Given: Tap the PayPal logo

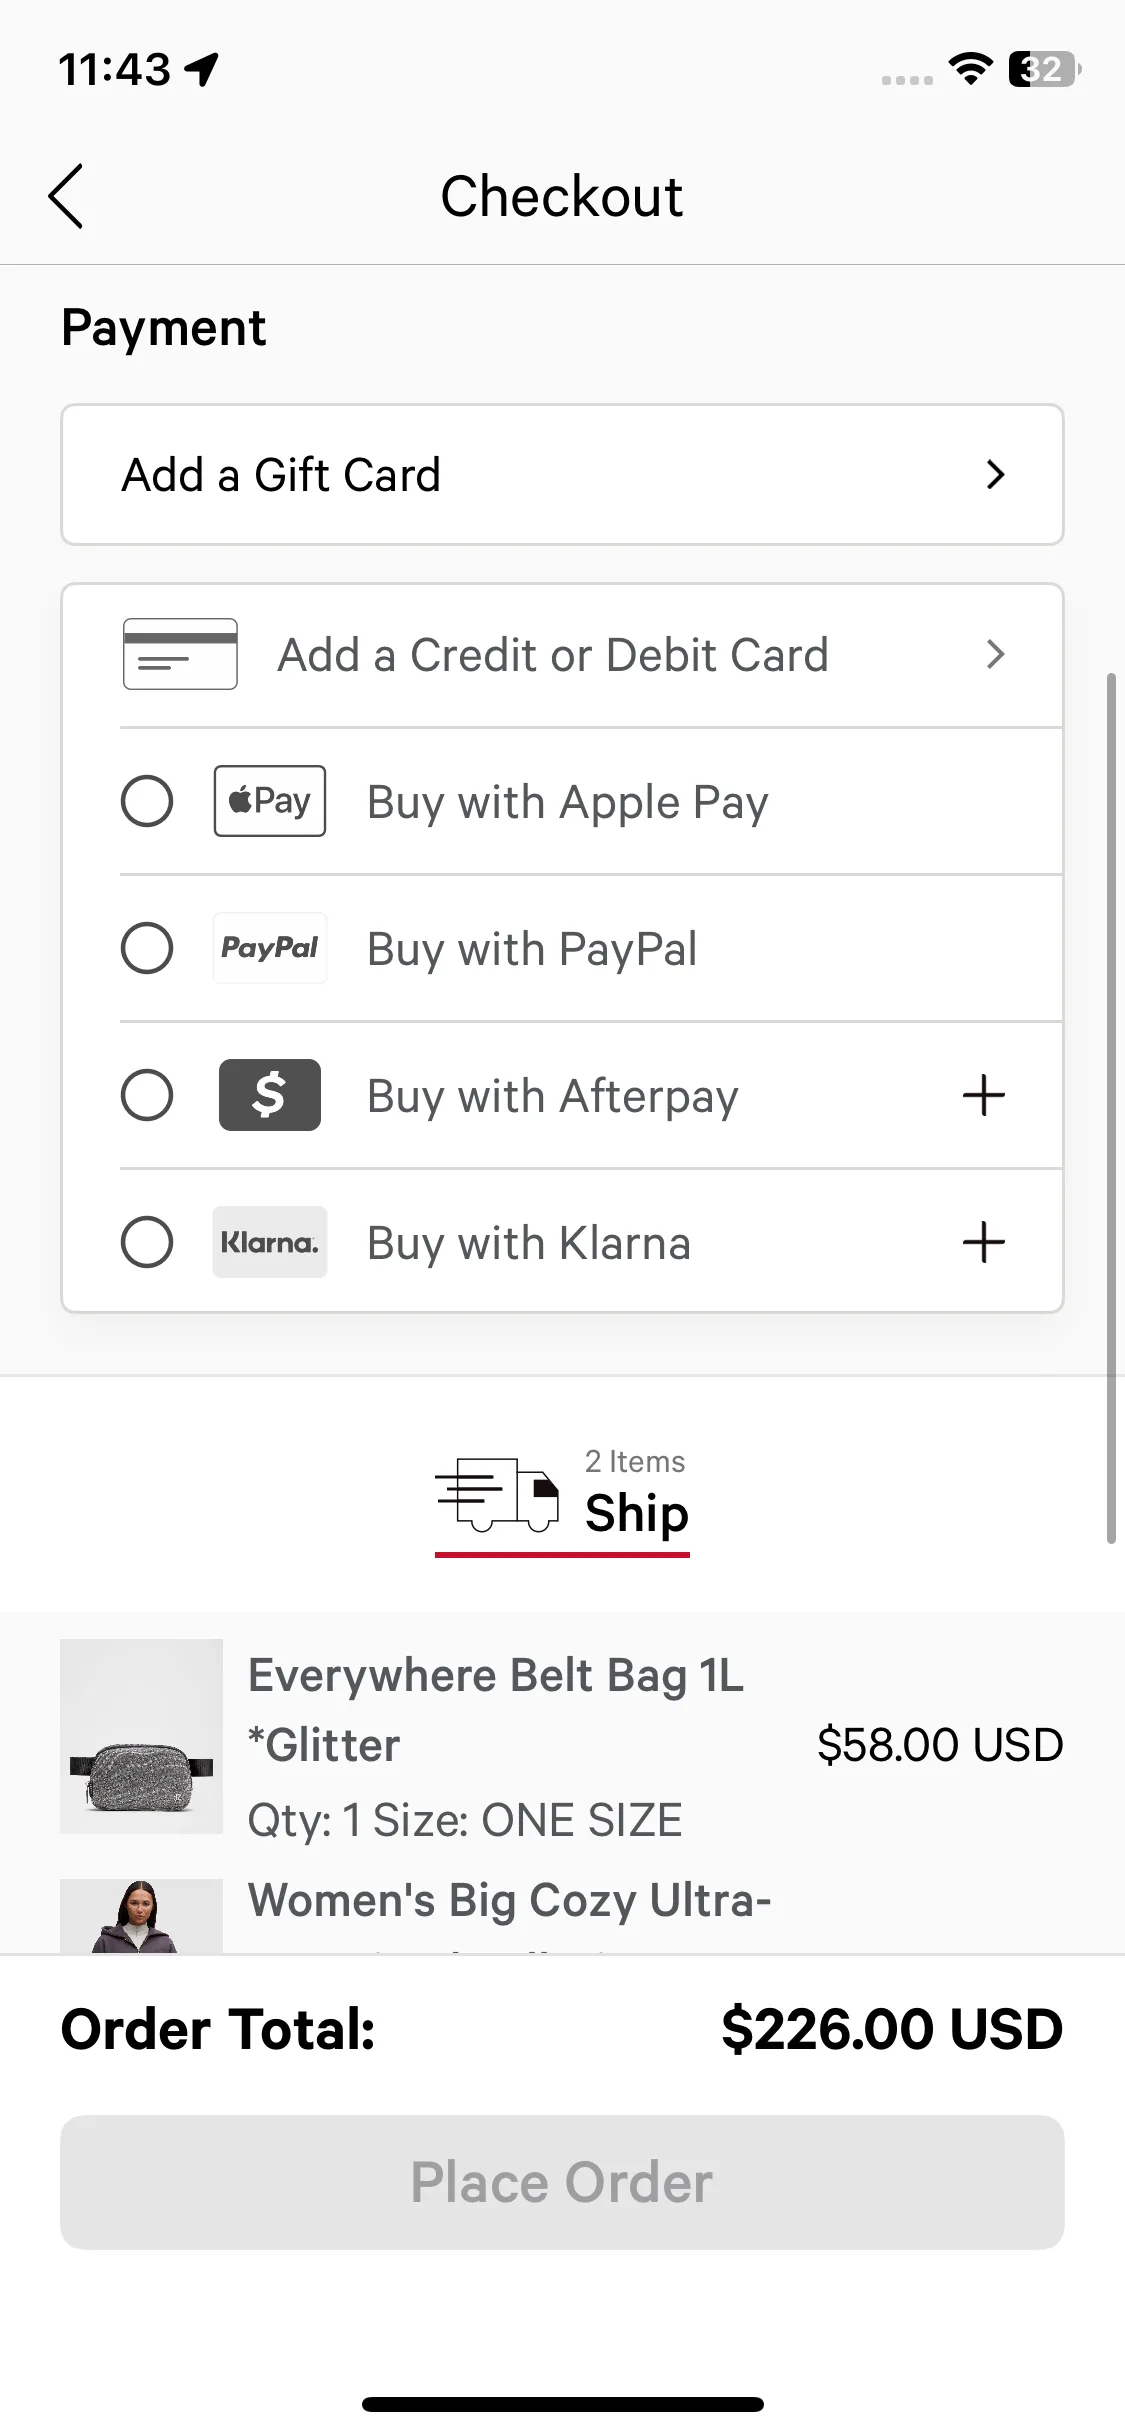Looking at the screenshot, I should click(269, 948).
